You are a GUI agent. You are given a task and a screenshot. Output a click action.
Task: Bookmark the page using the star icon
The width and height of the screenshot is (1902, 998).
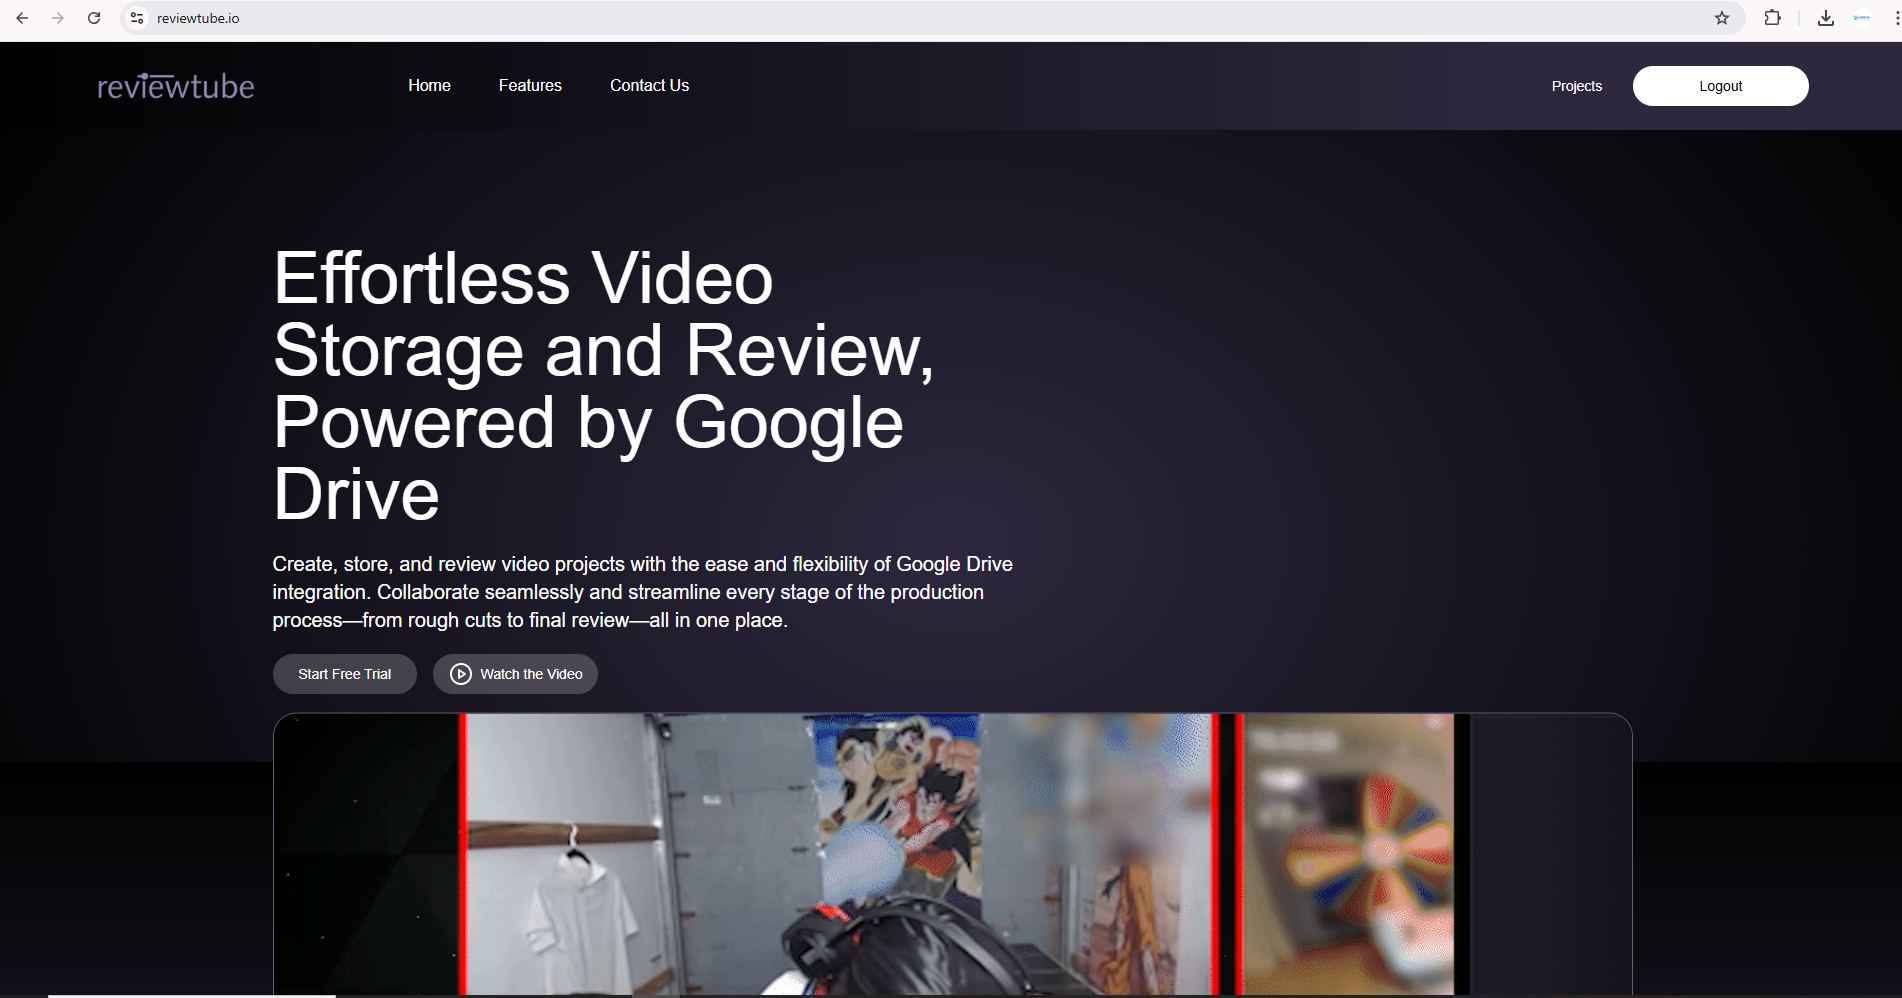click(x=1722, y=17)
